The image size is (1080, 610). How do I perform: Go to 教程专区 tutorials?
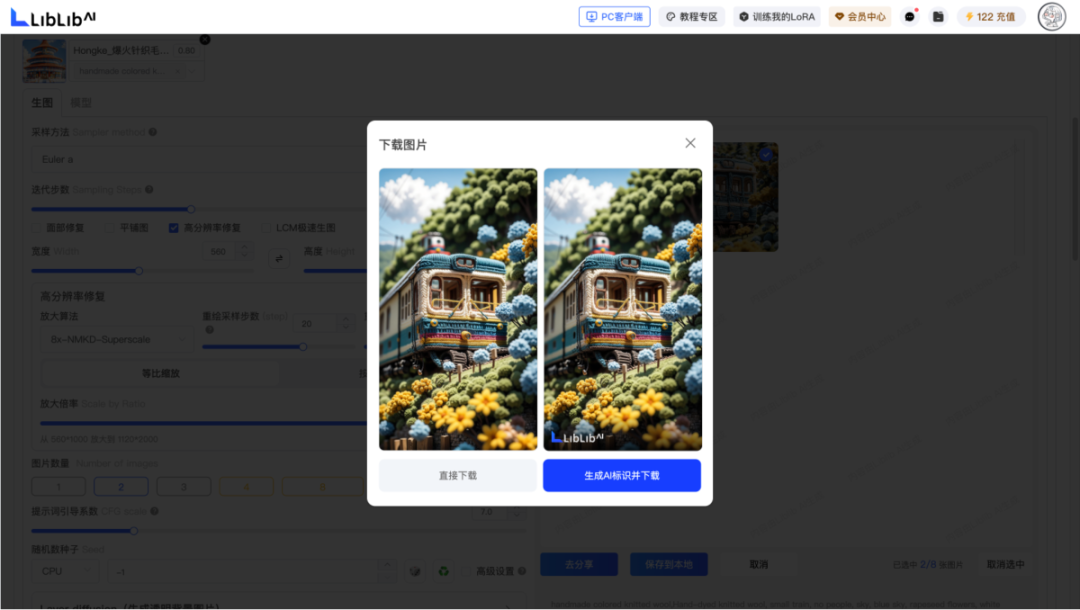pyautogui.click(x=692, y=17)
